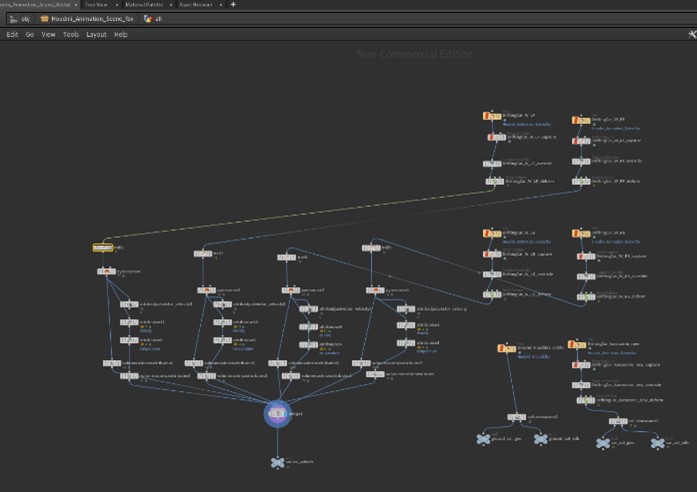Click the 'all' node icon in path bar
This screenshot has height=492, width=697.
coord(146,19)
